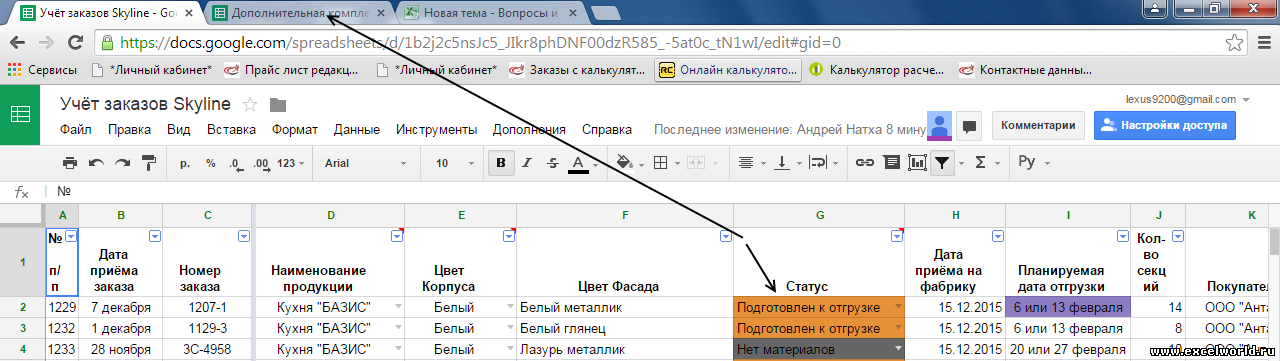
Task: Open the Файл menu
Action: click(x=75, y=130)
